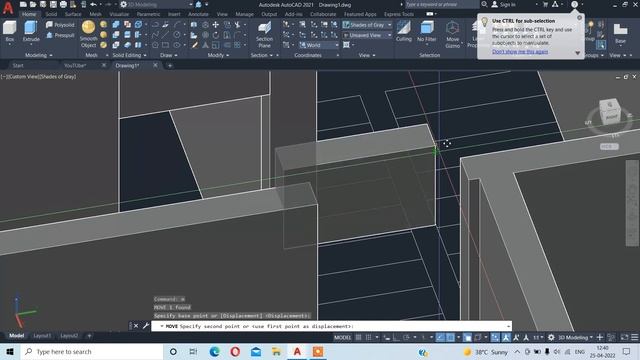Add a new drawing tab with plus
The height and width of the screenshot is (360, 640).
coord(170,65)
